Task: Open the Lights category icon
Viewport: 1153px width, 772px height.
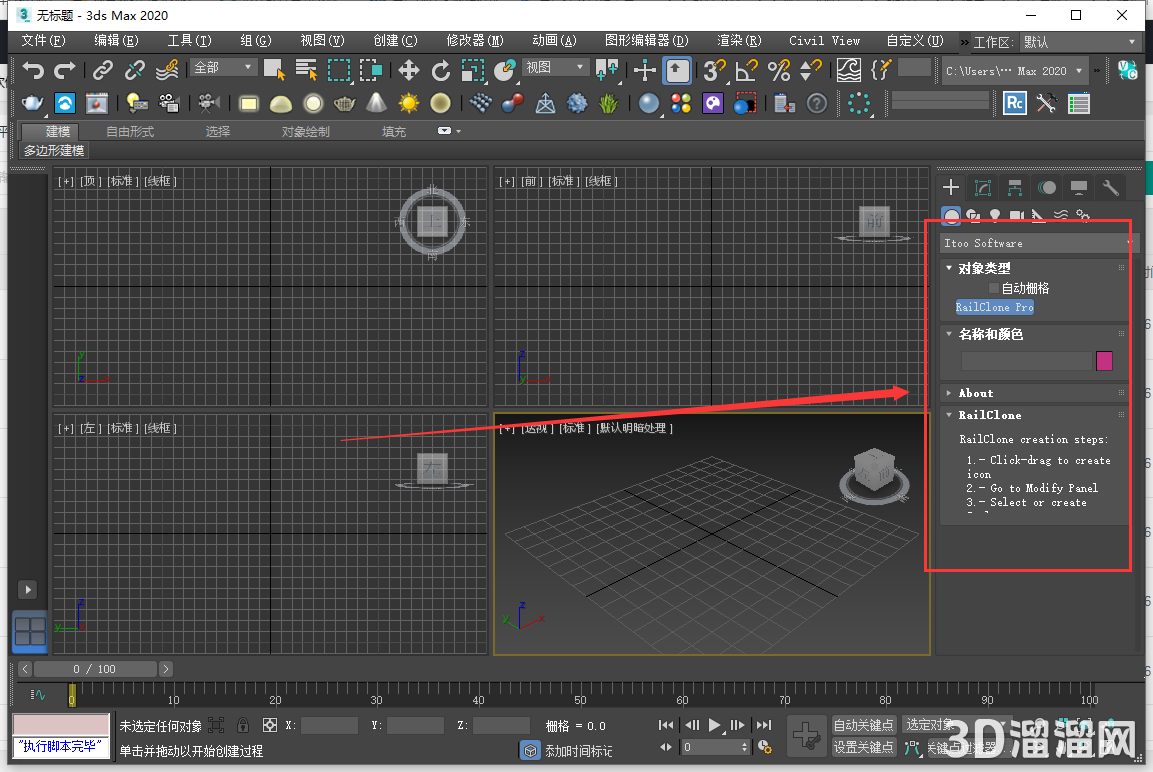Action: point(994,215)
